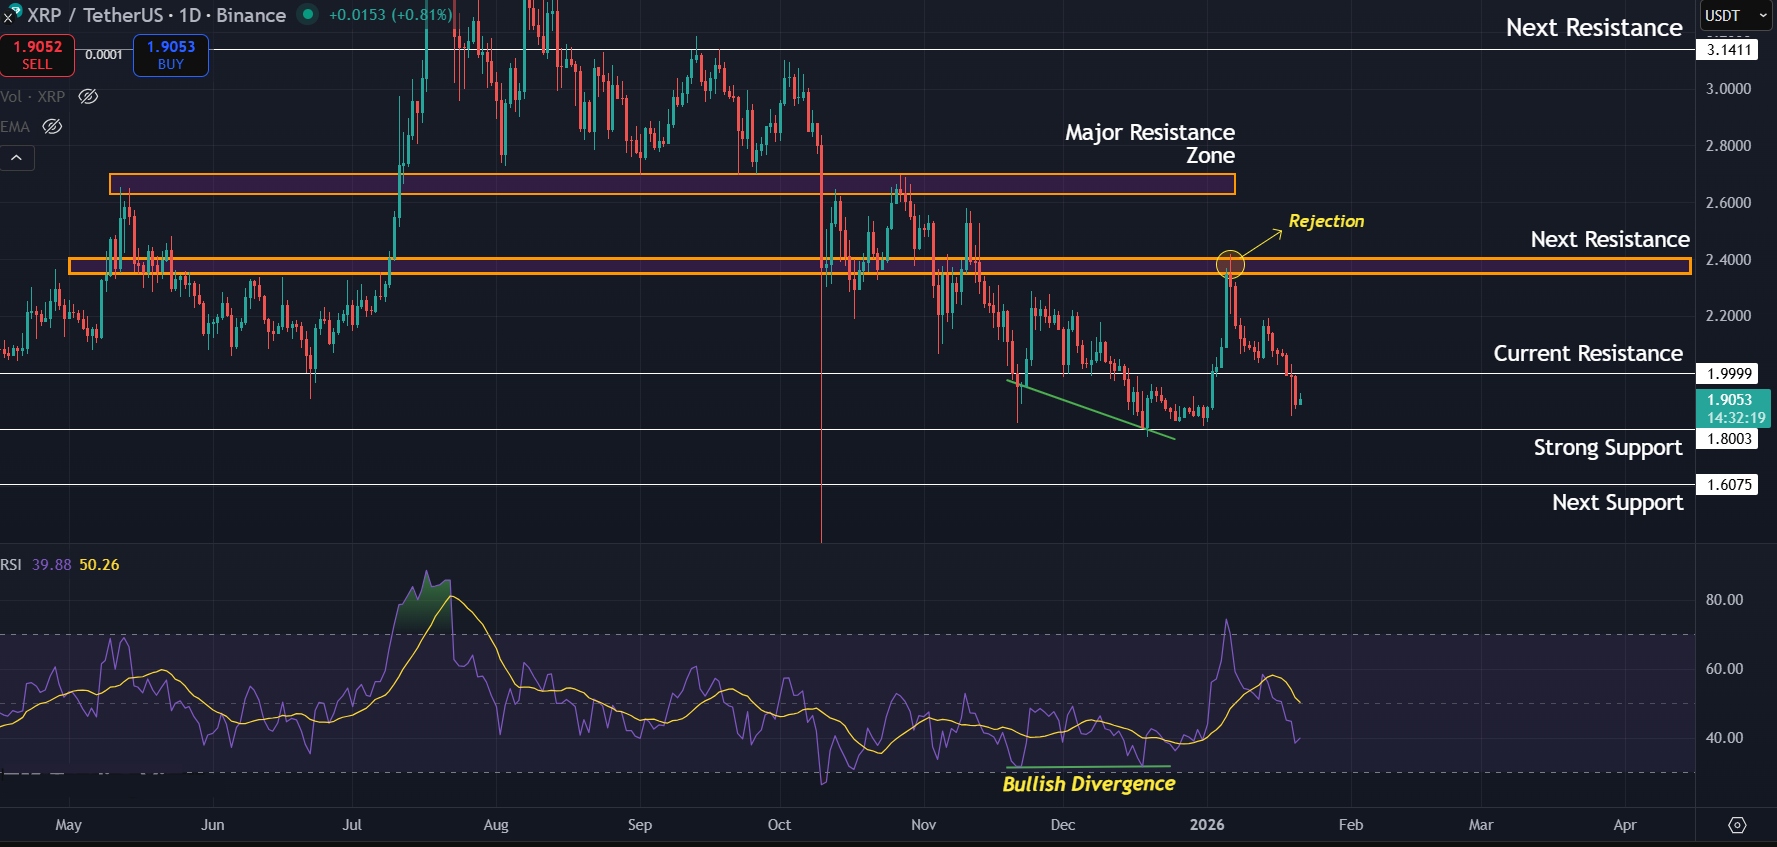Screen dimensions: 1777x847
Task: Toggle visibility of the EMA indicator
Action: coord(52,127)
